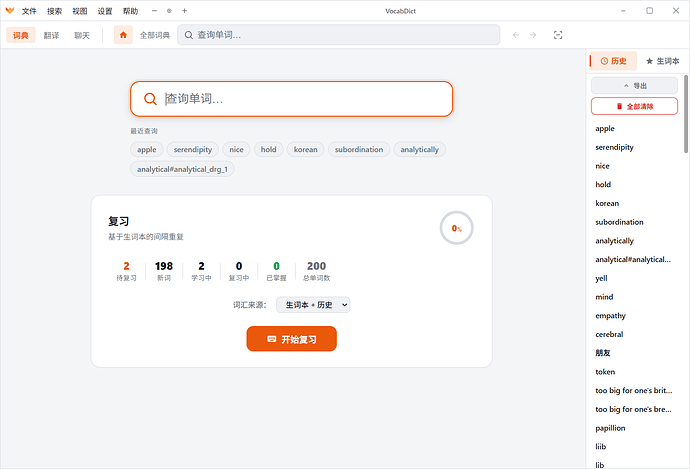
Task: Switch to the 翻译 tab
Action: point(51,35)
